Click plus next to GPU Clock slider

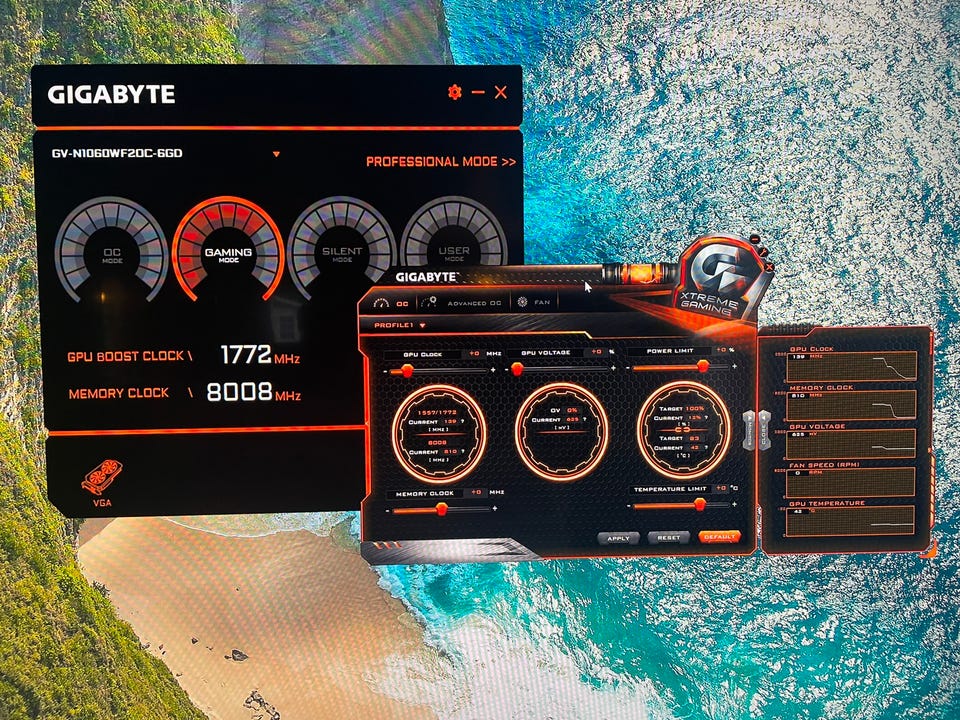(493, 370)
